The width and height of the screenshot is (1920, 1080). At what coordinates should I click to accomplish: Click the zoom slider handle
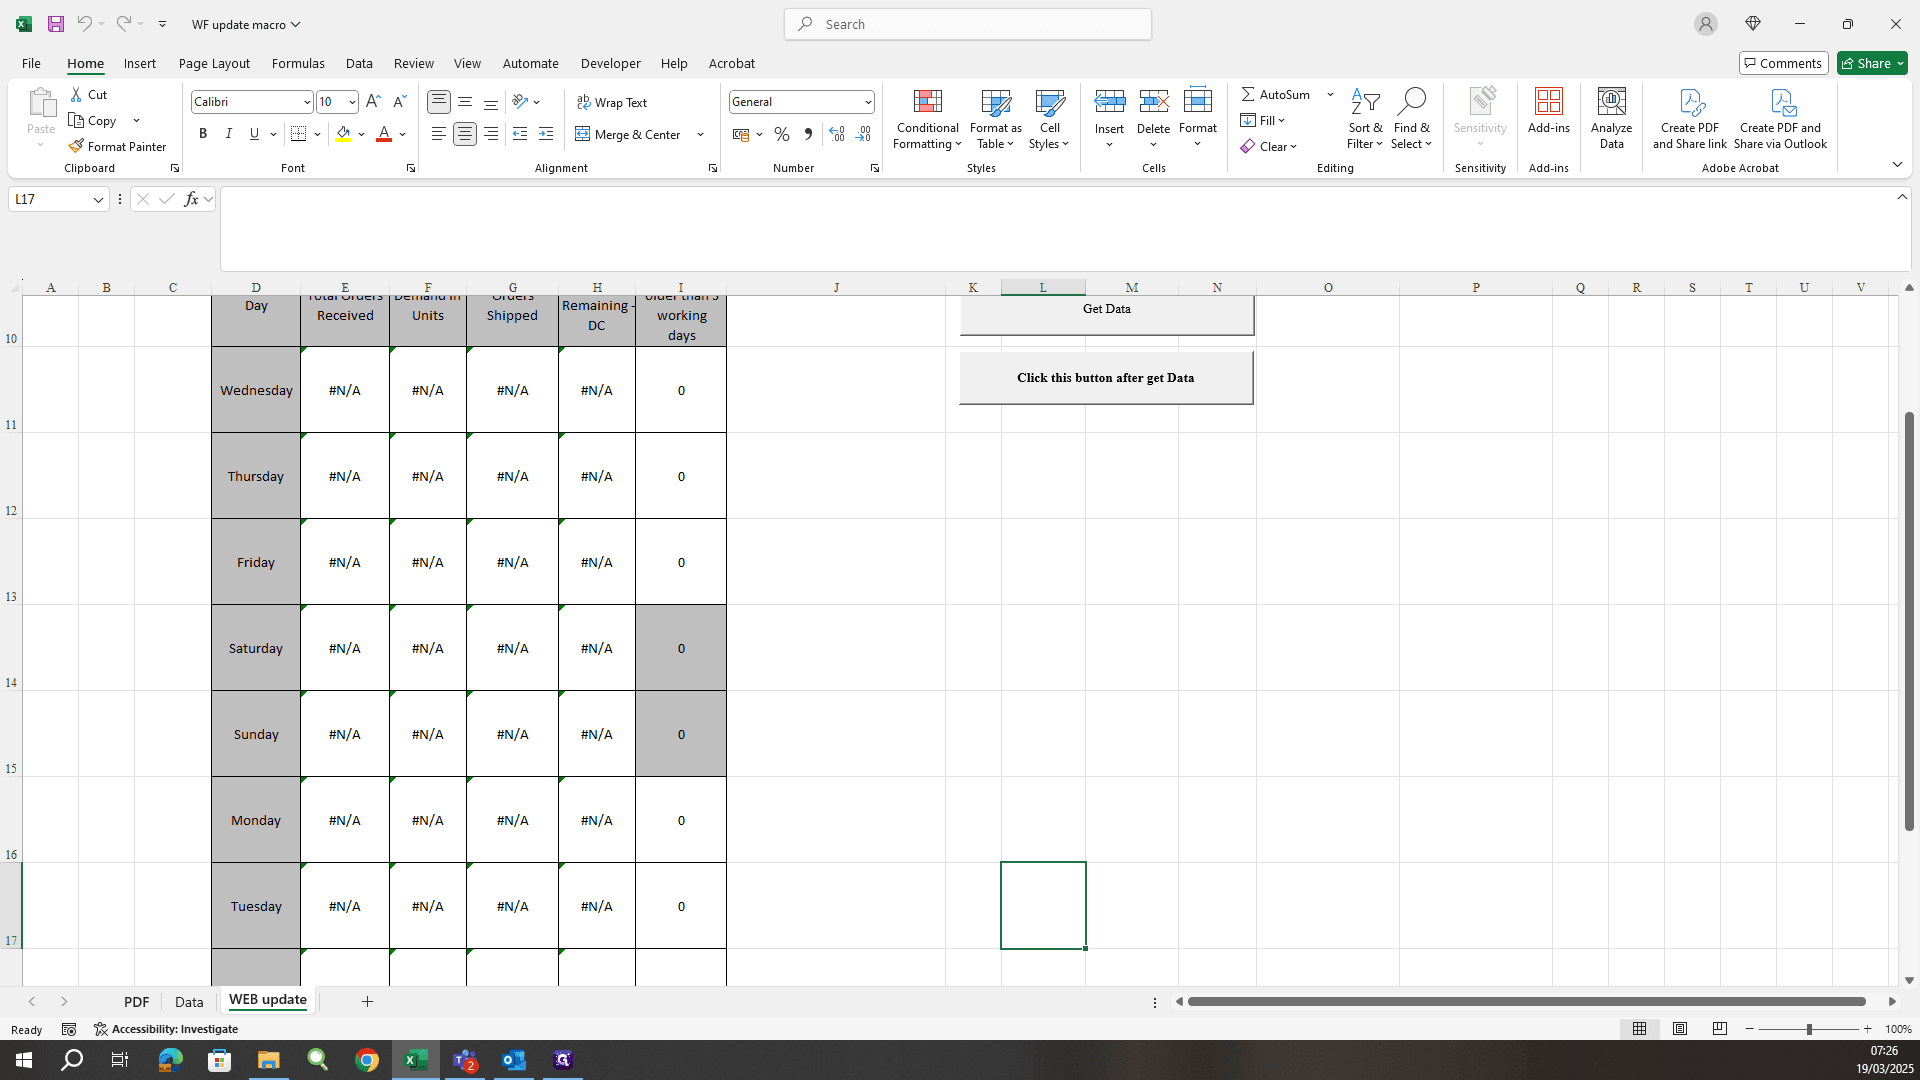(1809, 1029)
